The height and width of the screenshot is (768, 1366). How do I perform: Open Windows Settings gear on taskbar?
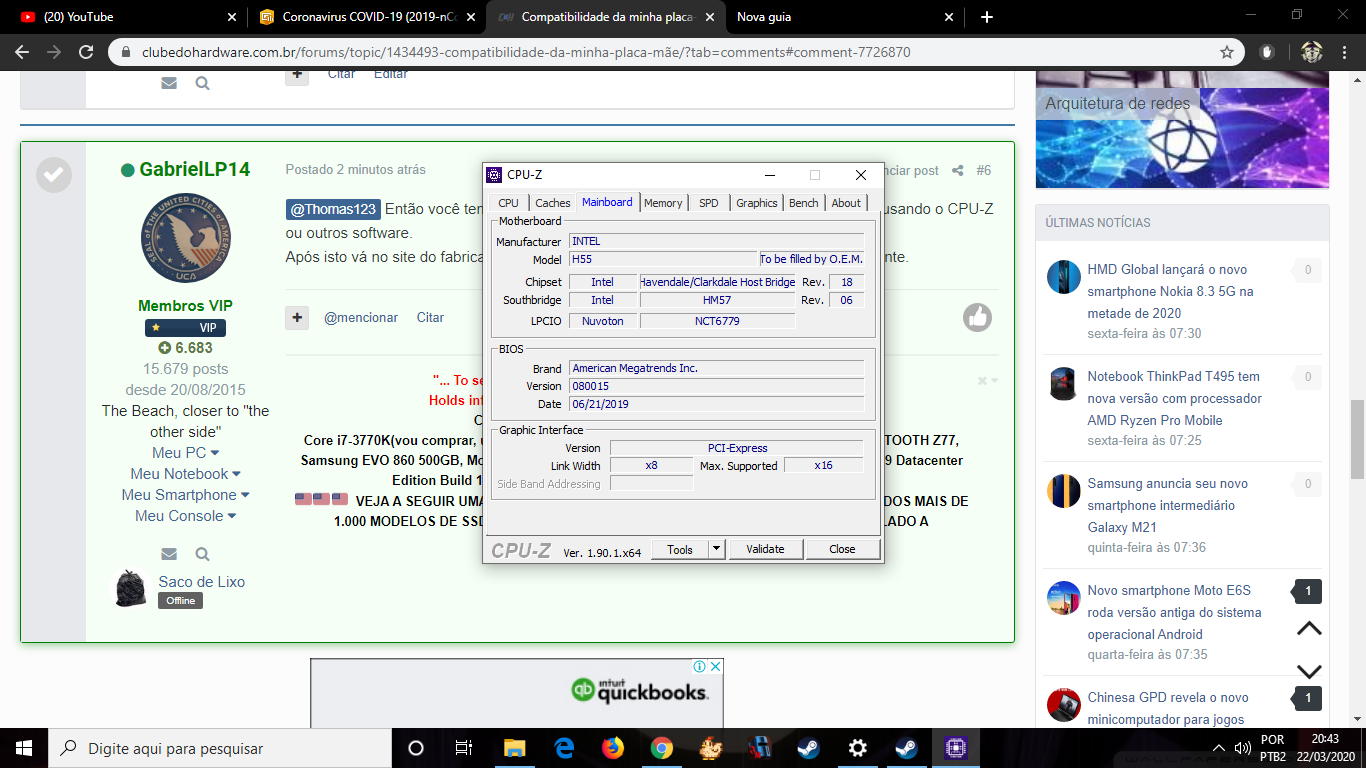857,748
